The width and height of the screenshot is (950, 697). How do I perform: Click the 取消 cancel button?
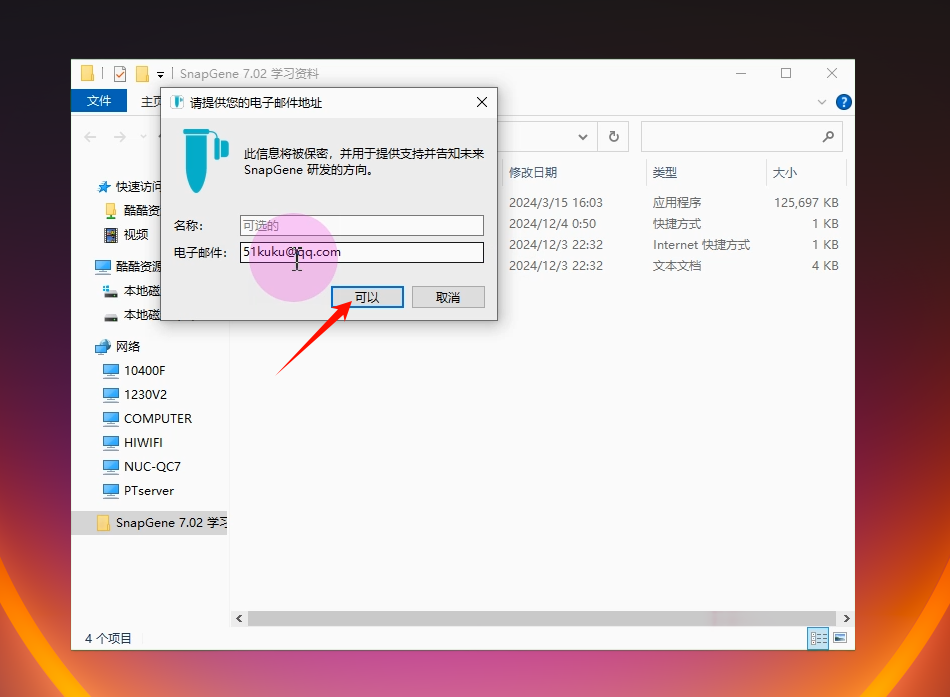click(448, 298)
